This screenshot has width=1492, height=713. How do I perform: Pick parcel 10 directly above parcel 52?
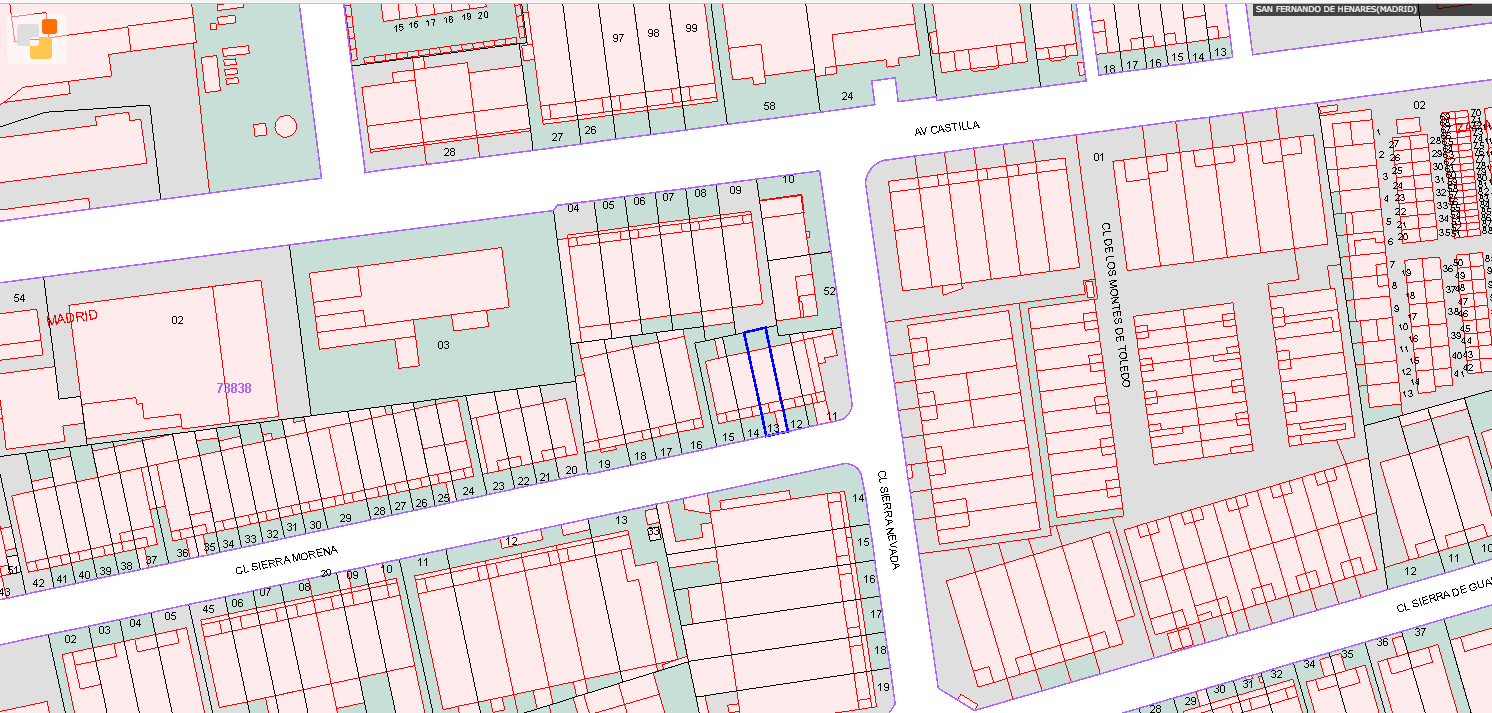click(788, 180)
